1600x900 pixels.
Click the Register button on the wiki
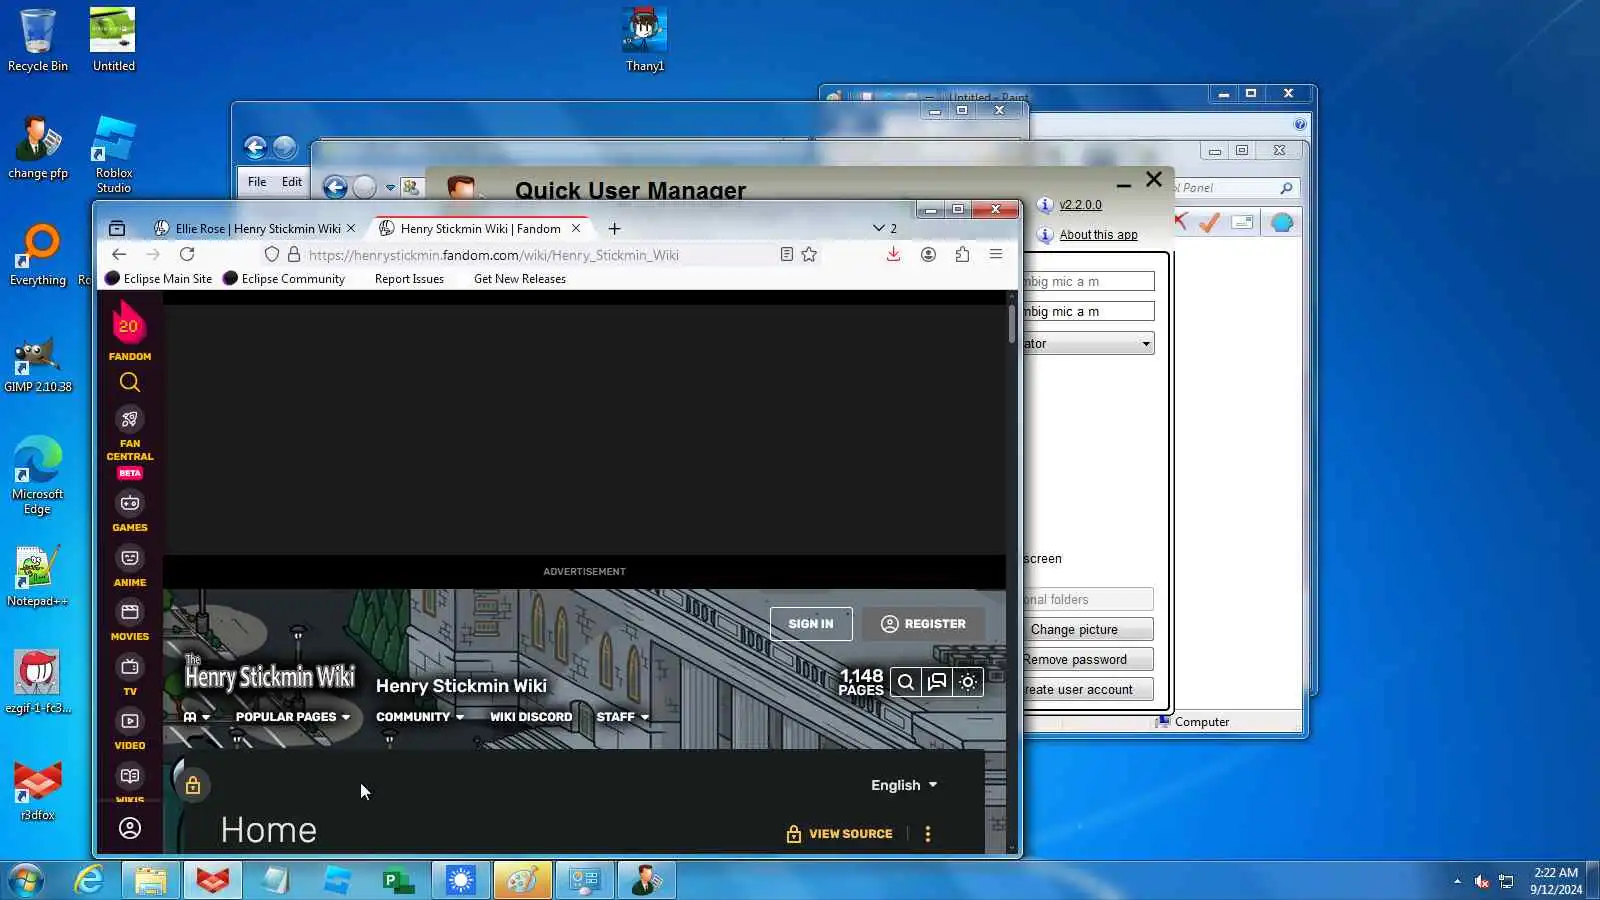pyautogui.click(x=923, y=624)
